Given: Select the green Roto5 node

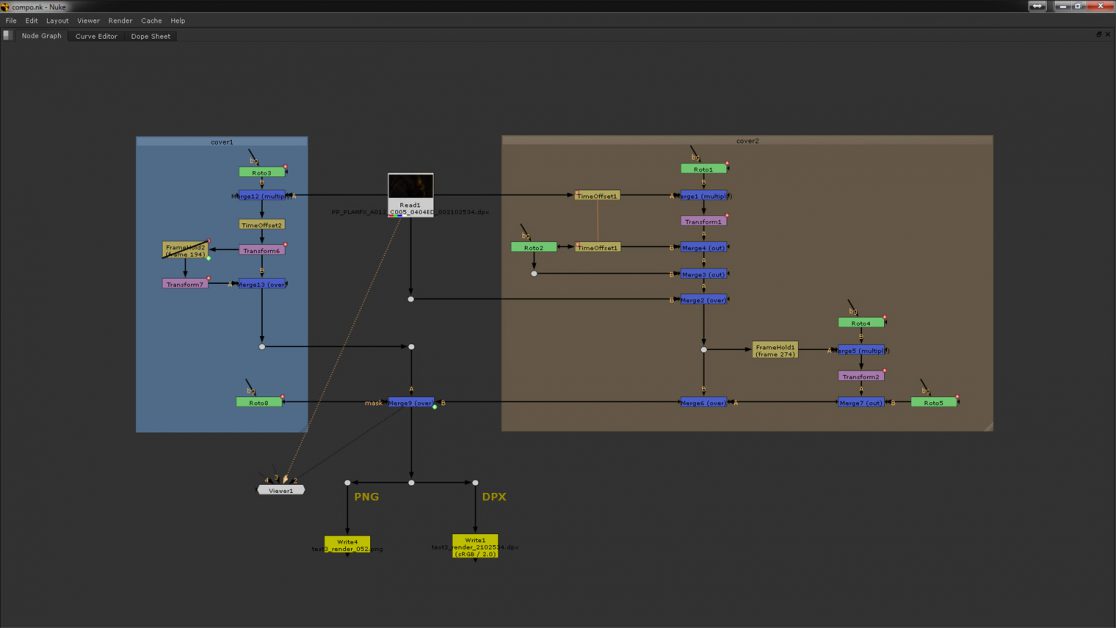Looking at the screenshot, I should pos(933,402).
